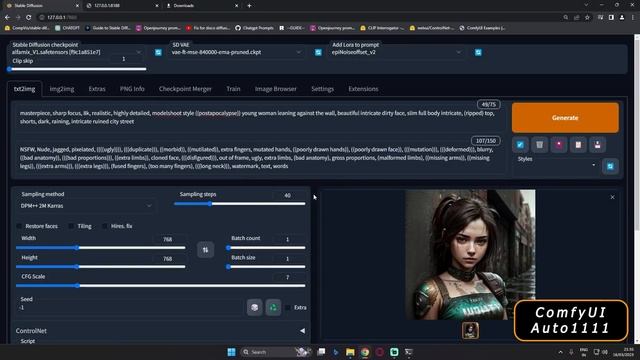This screenshot has height=360, width=640.
Task: Click the dice random seed button
Action: [x=255, y=307]
